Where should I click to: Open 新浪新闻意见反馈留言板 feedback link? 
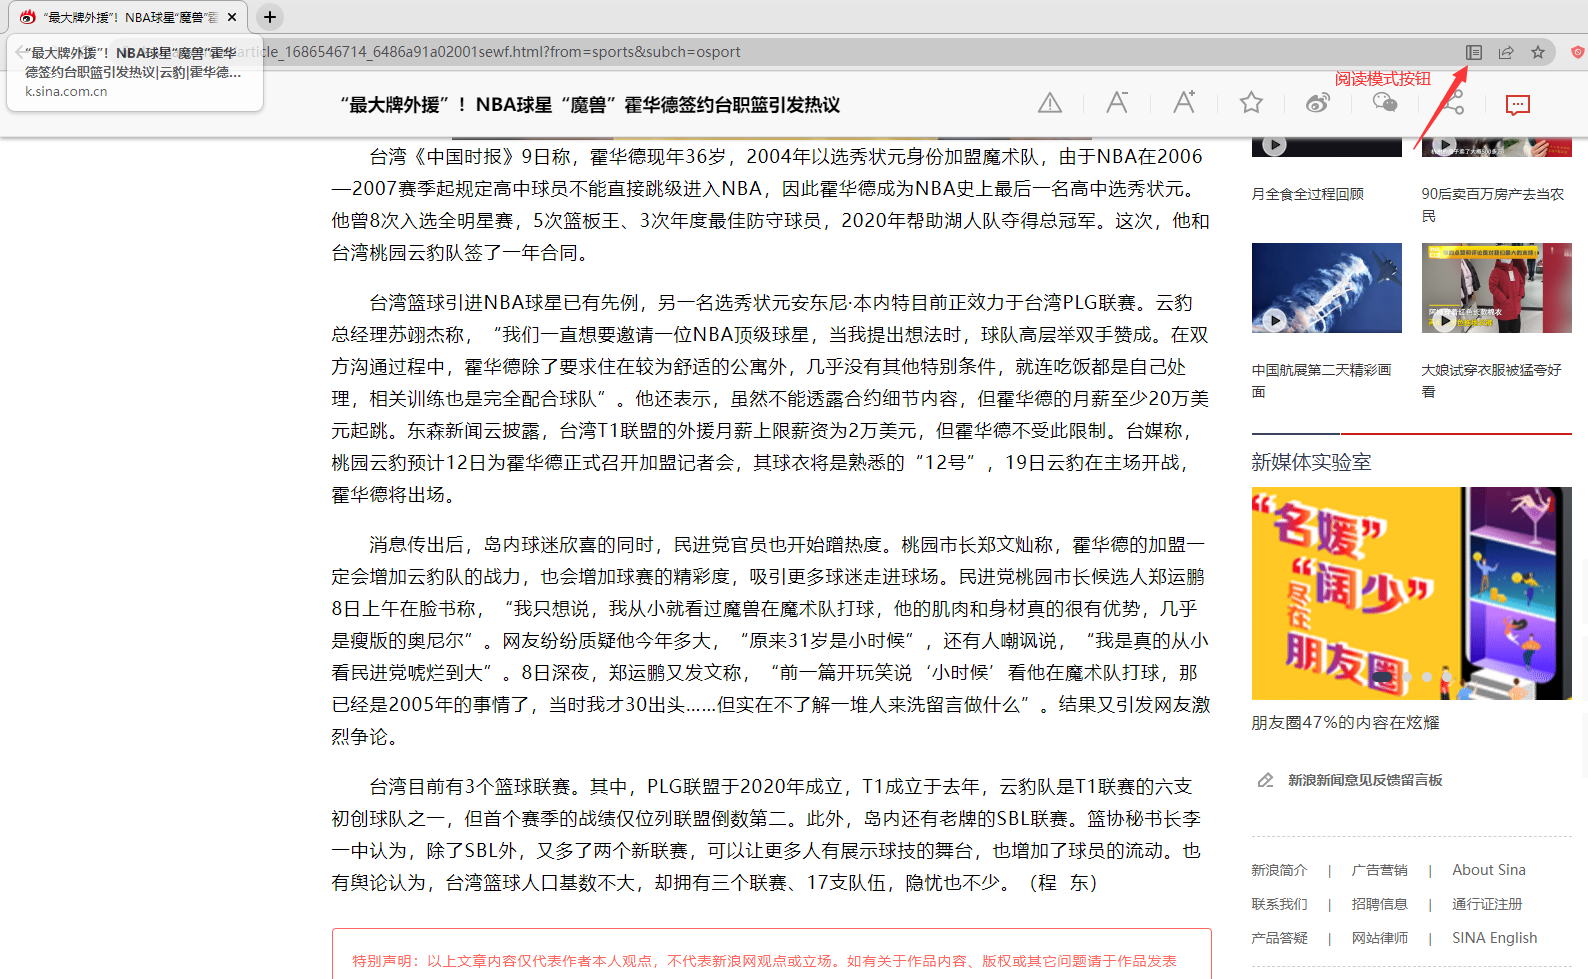pyautogui.click(x=1364, y=780)
